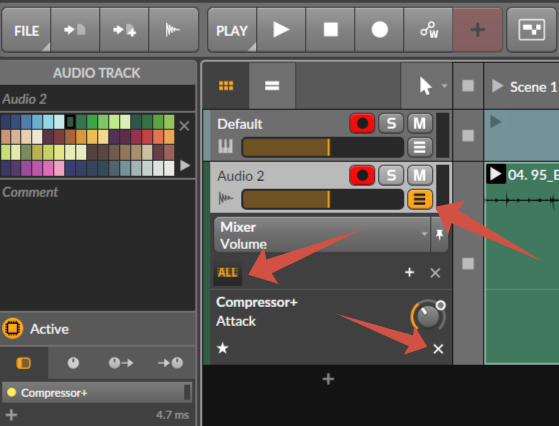The width and height of the screenshot is (559, 426).
Task: Click the global stop-all-clips square
Action: 468,86
